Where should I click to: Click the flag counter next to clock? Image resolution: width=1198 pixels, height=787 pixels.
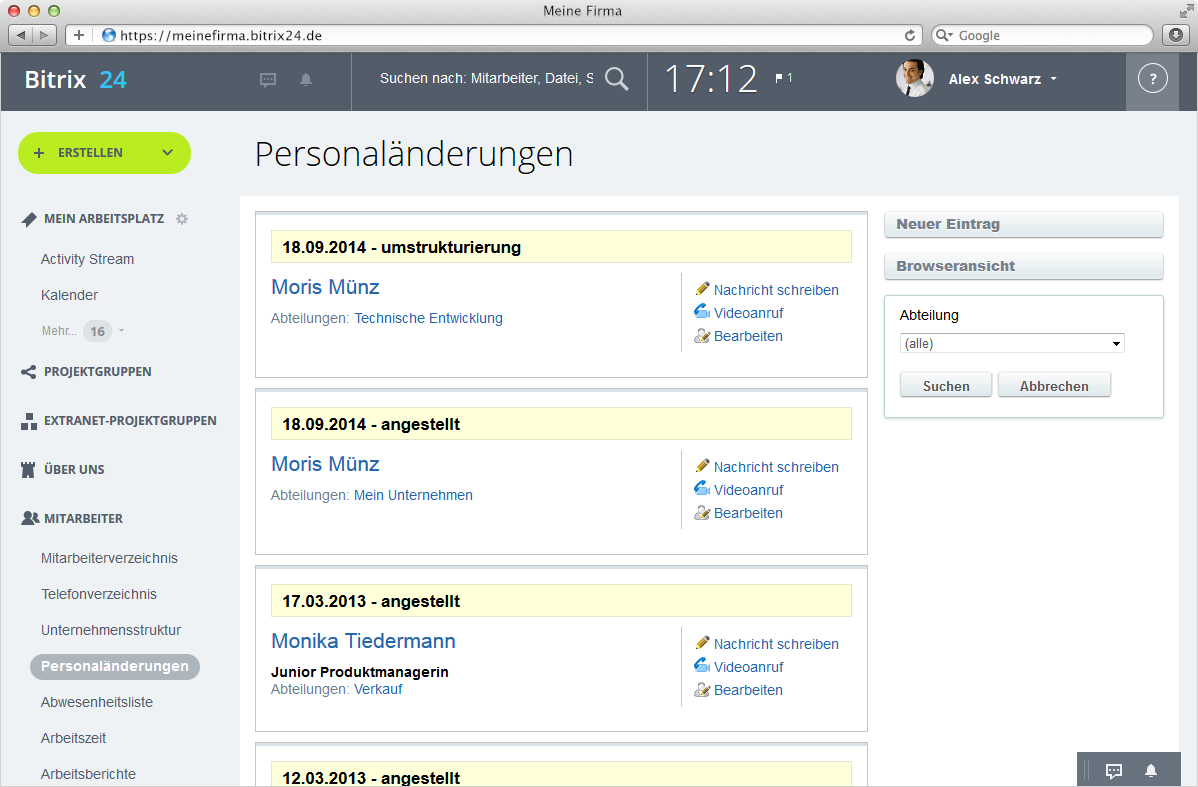pos(783,78)
